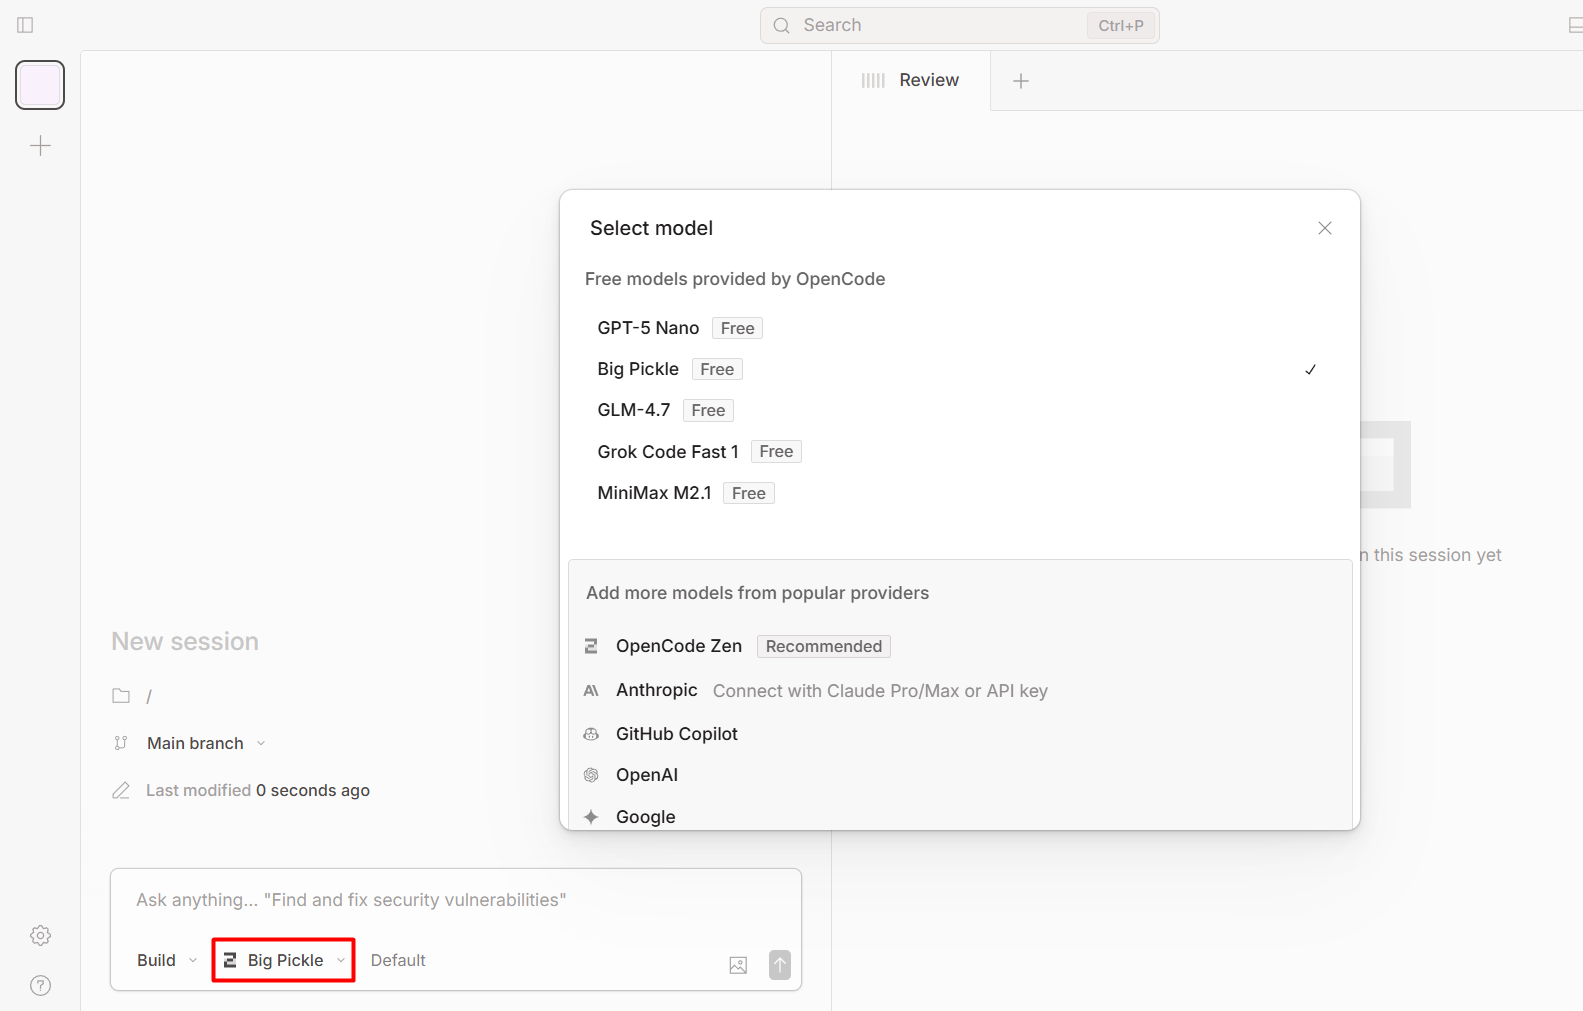The width and height of the screenshot is (1583, 1011).
Task: Click the new project plus icon in sidebar
Action: (x=40, y=146)
